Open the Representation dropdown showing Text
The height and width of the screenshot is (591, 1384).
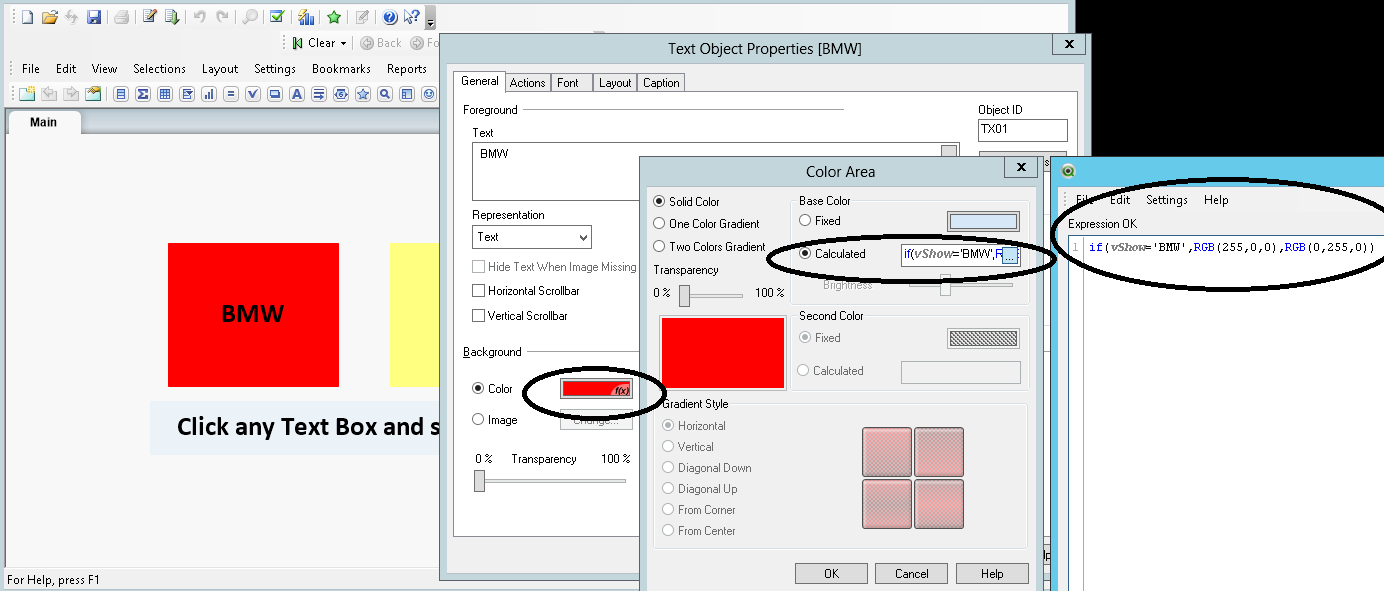point(531,237)
